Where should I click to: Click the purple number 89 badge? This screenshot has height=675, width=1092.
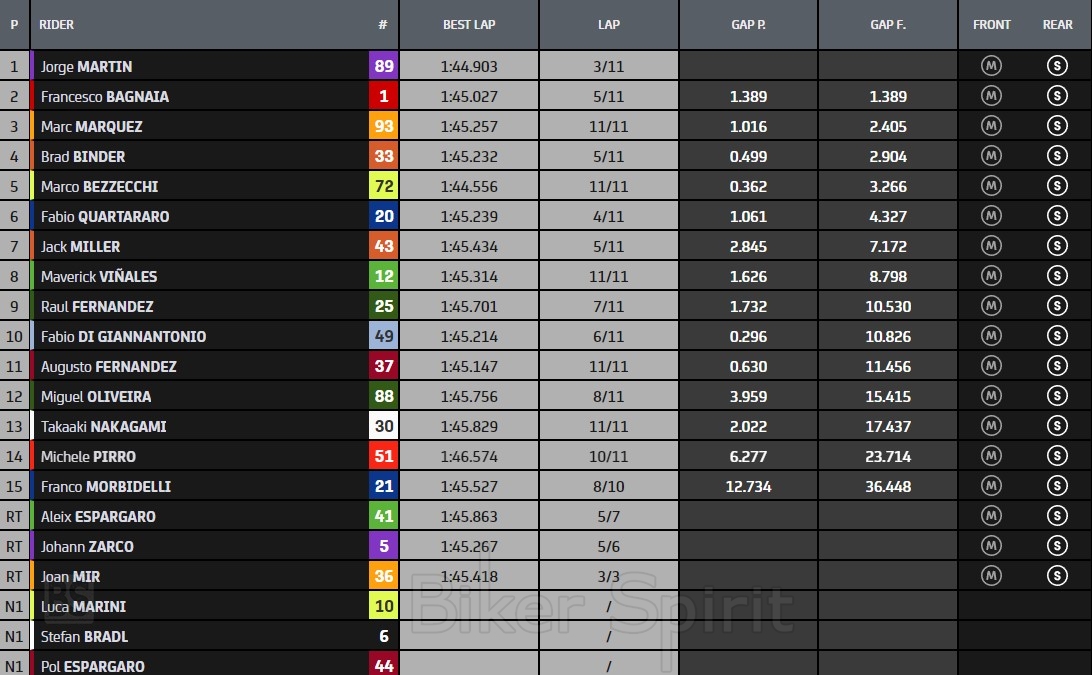click(x=384, y=67)
